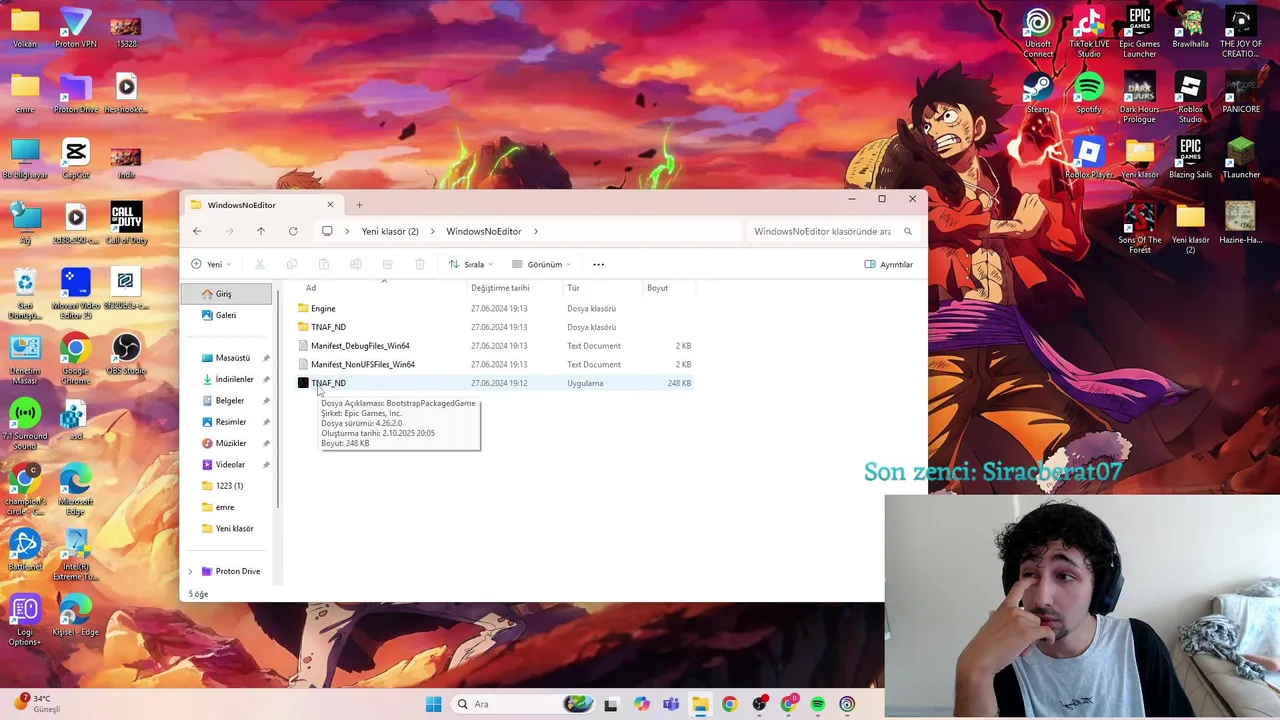Open 1223 (1) folder in sidebar
The width and height of the screenshot is (1280, 720).
229,486
